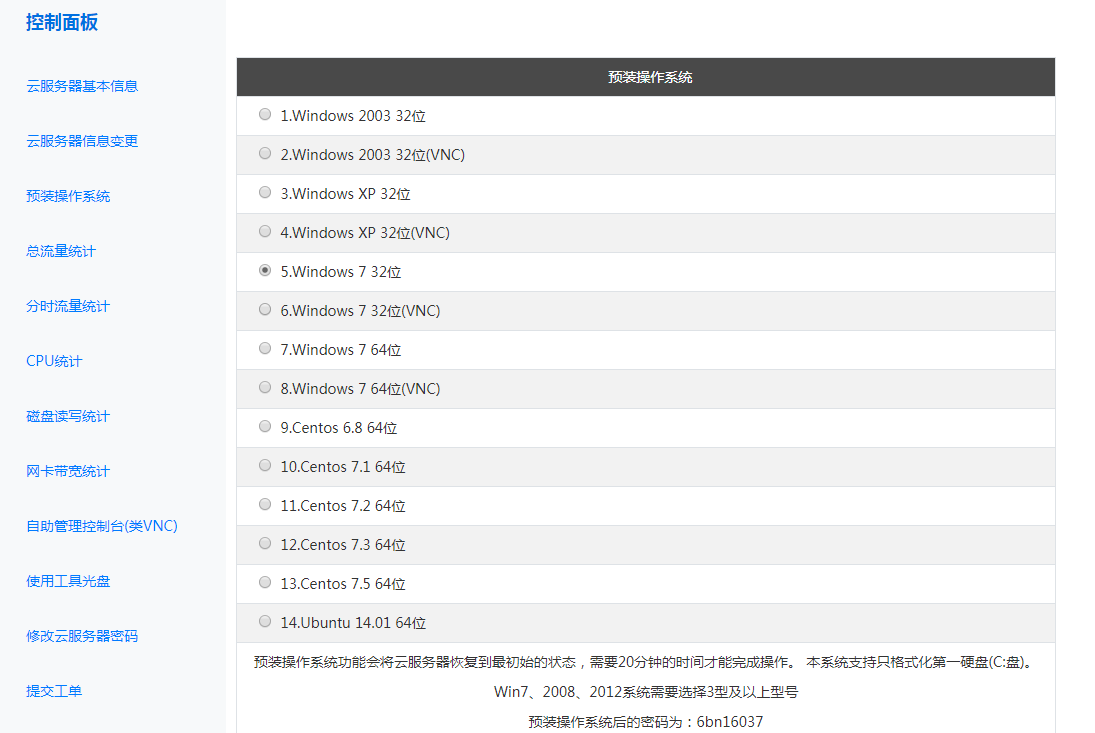Click the label text 3.Windows XP 32位
Screen dimensions: 1095x733
(x=345, y=194)
